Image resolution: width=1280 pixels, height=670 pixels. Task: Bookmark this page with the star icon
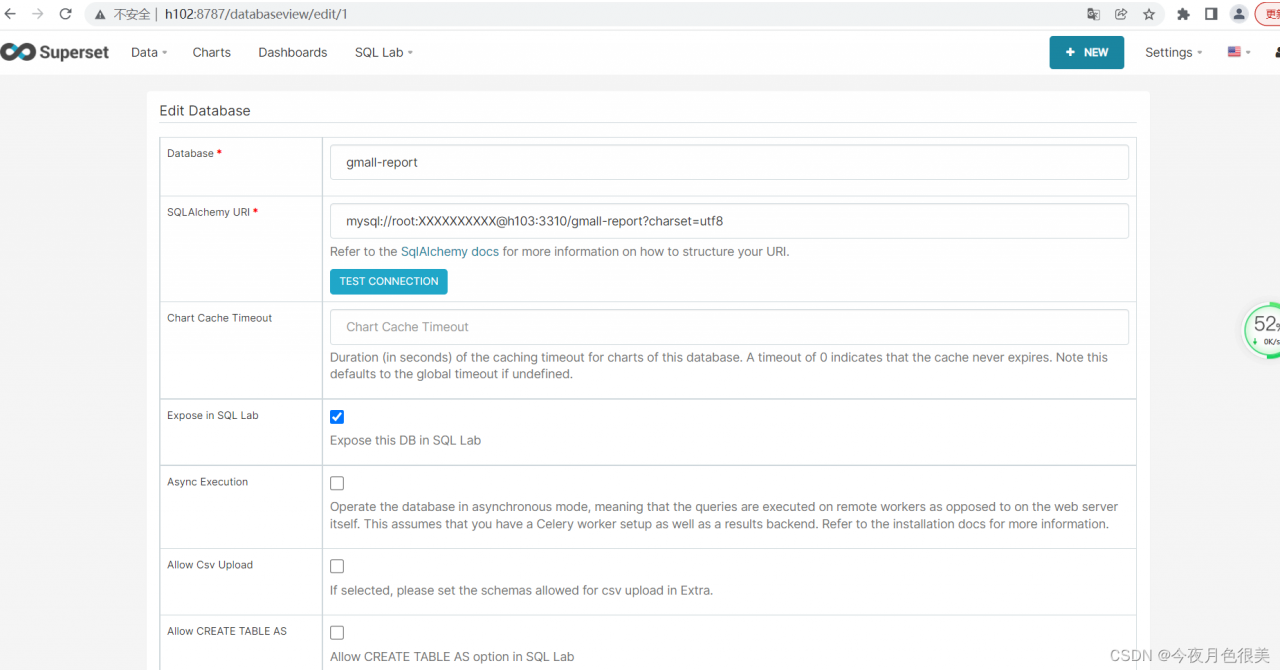tap(1149, 14)
